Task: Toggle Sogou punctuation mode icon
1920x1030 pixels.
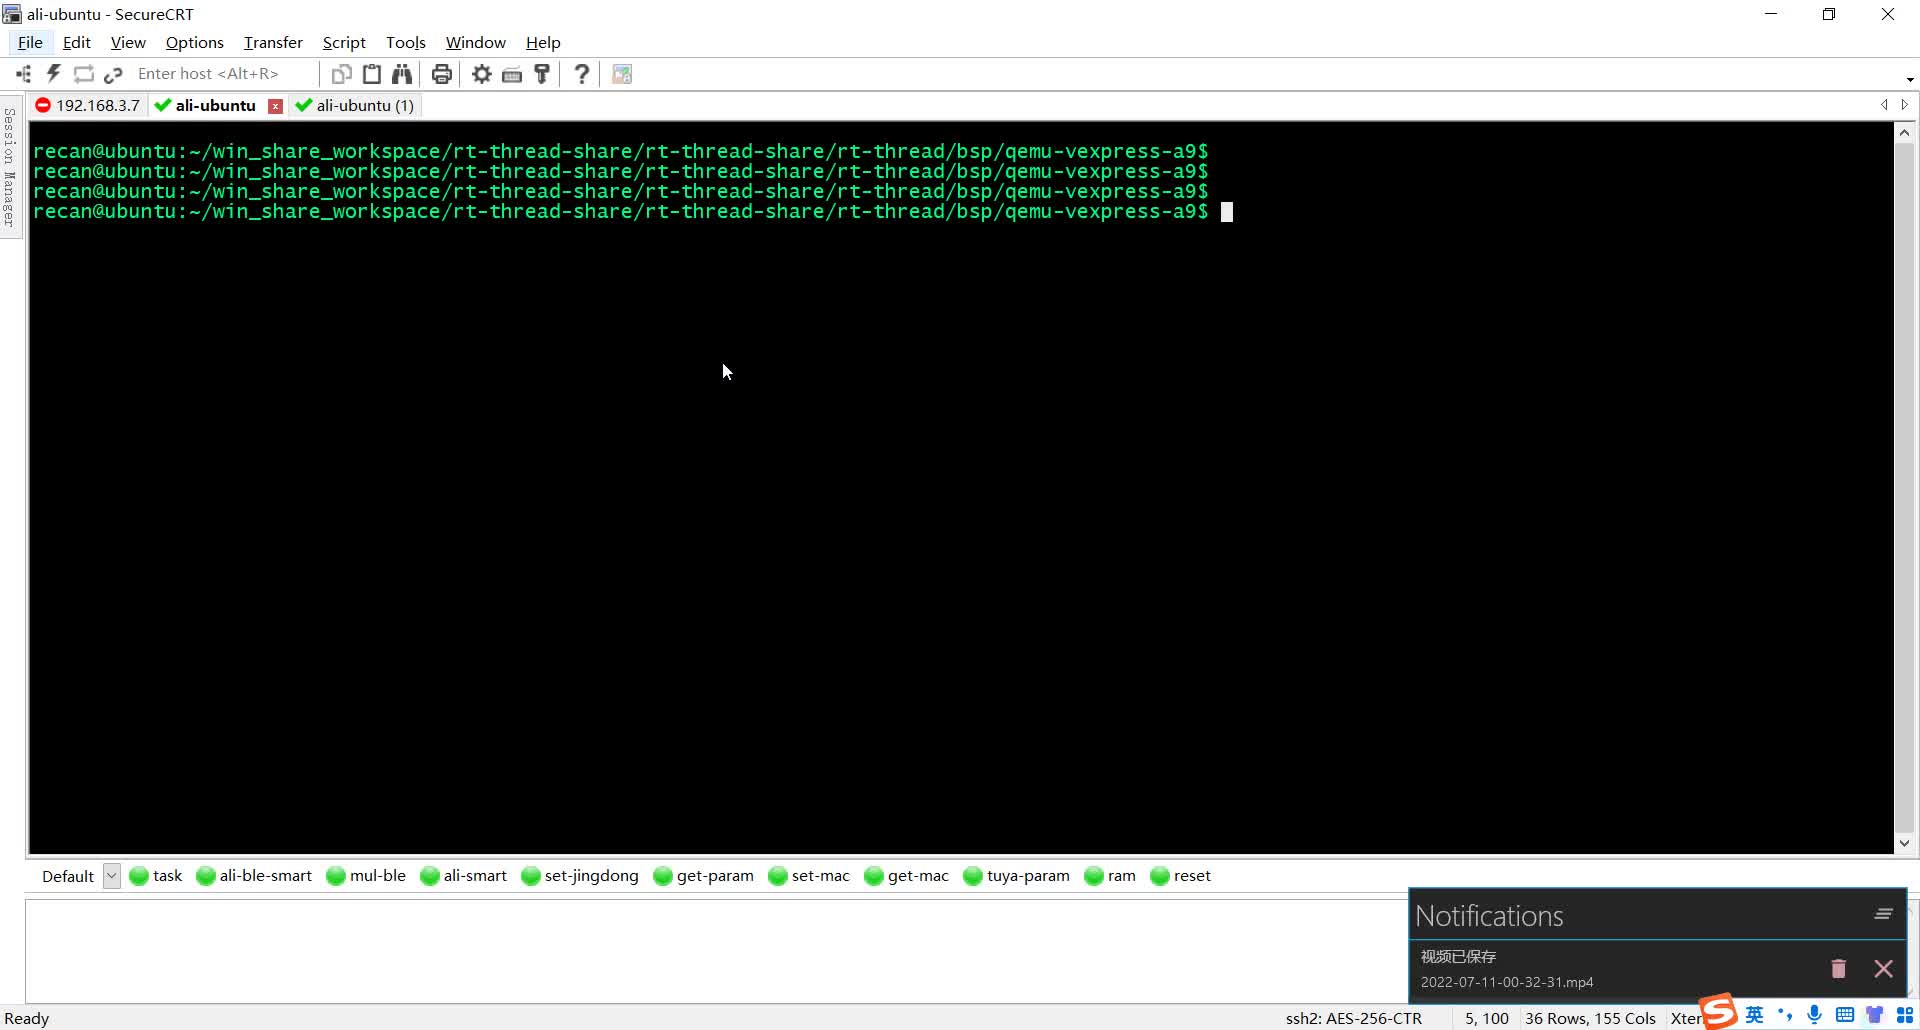Action: [x=1785, y=1016]
